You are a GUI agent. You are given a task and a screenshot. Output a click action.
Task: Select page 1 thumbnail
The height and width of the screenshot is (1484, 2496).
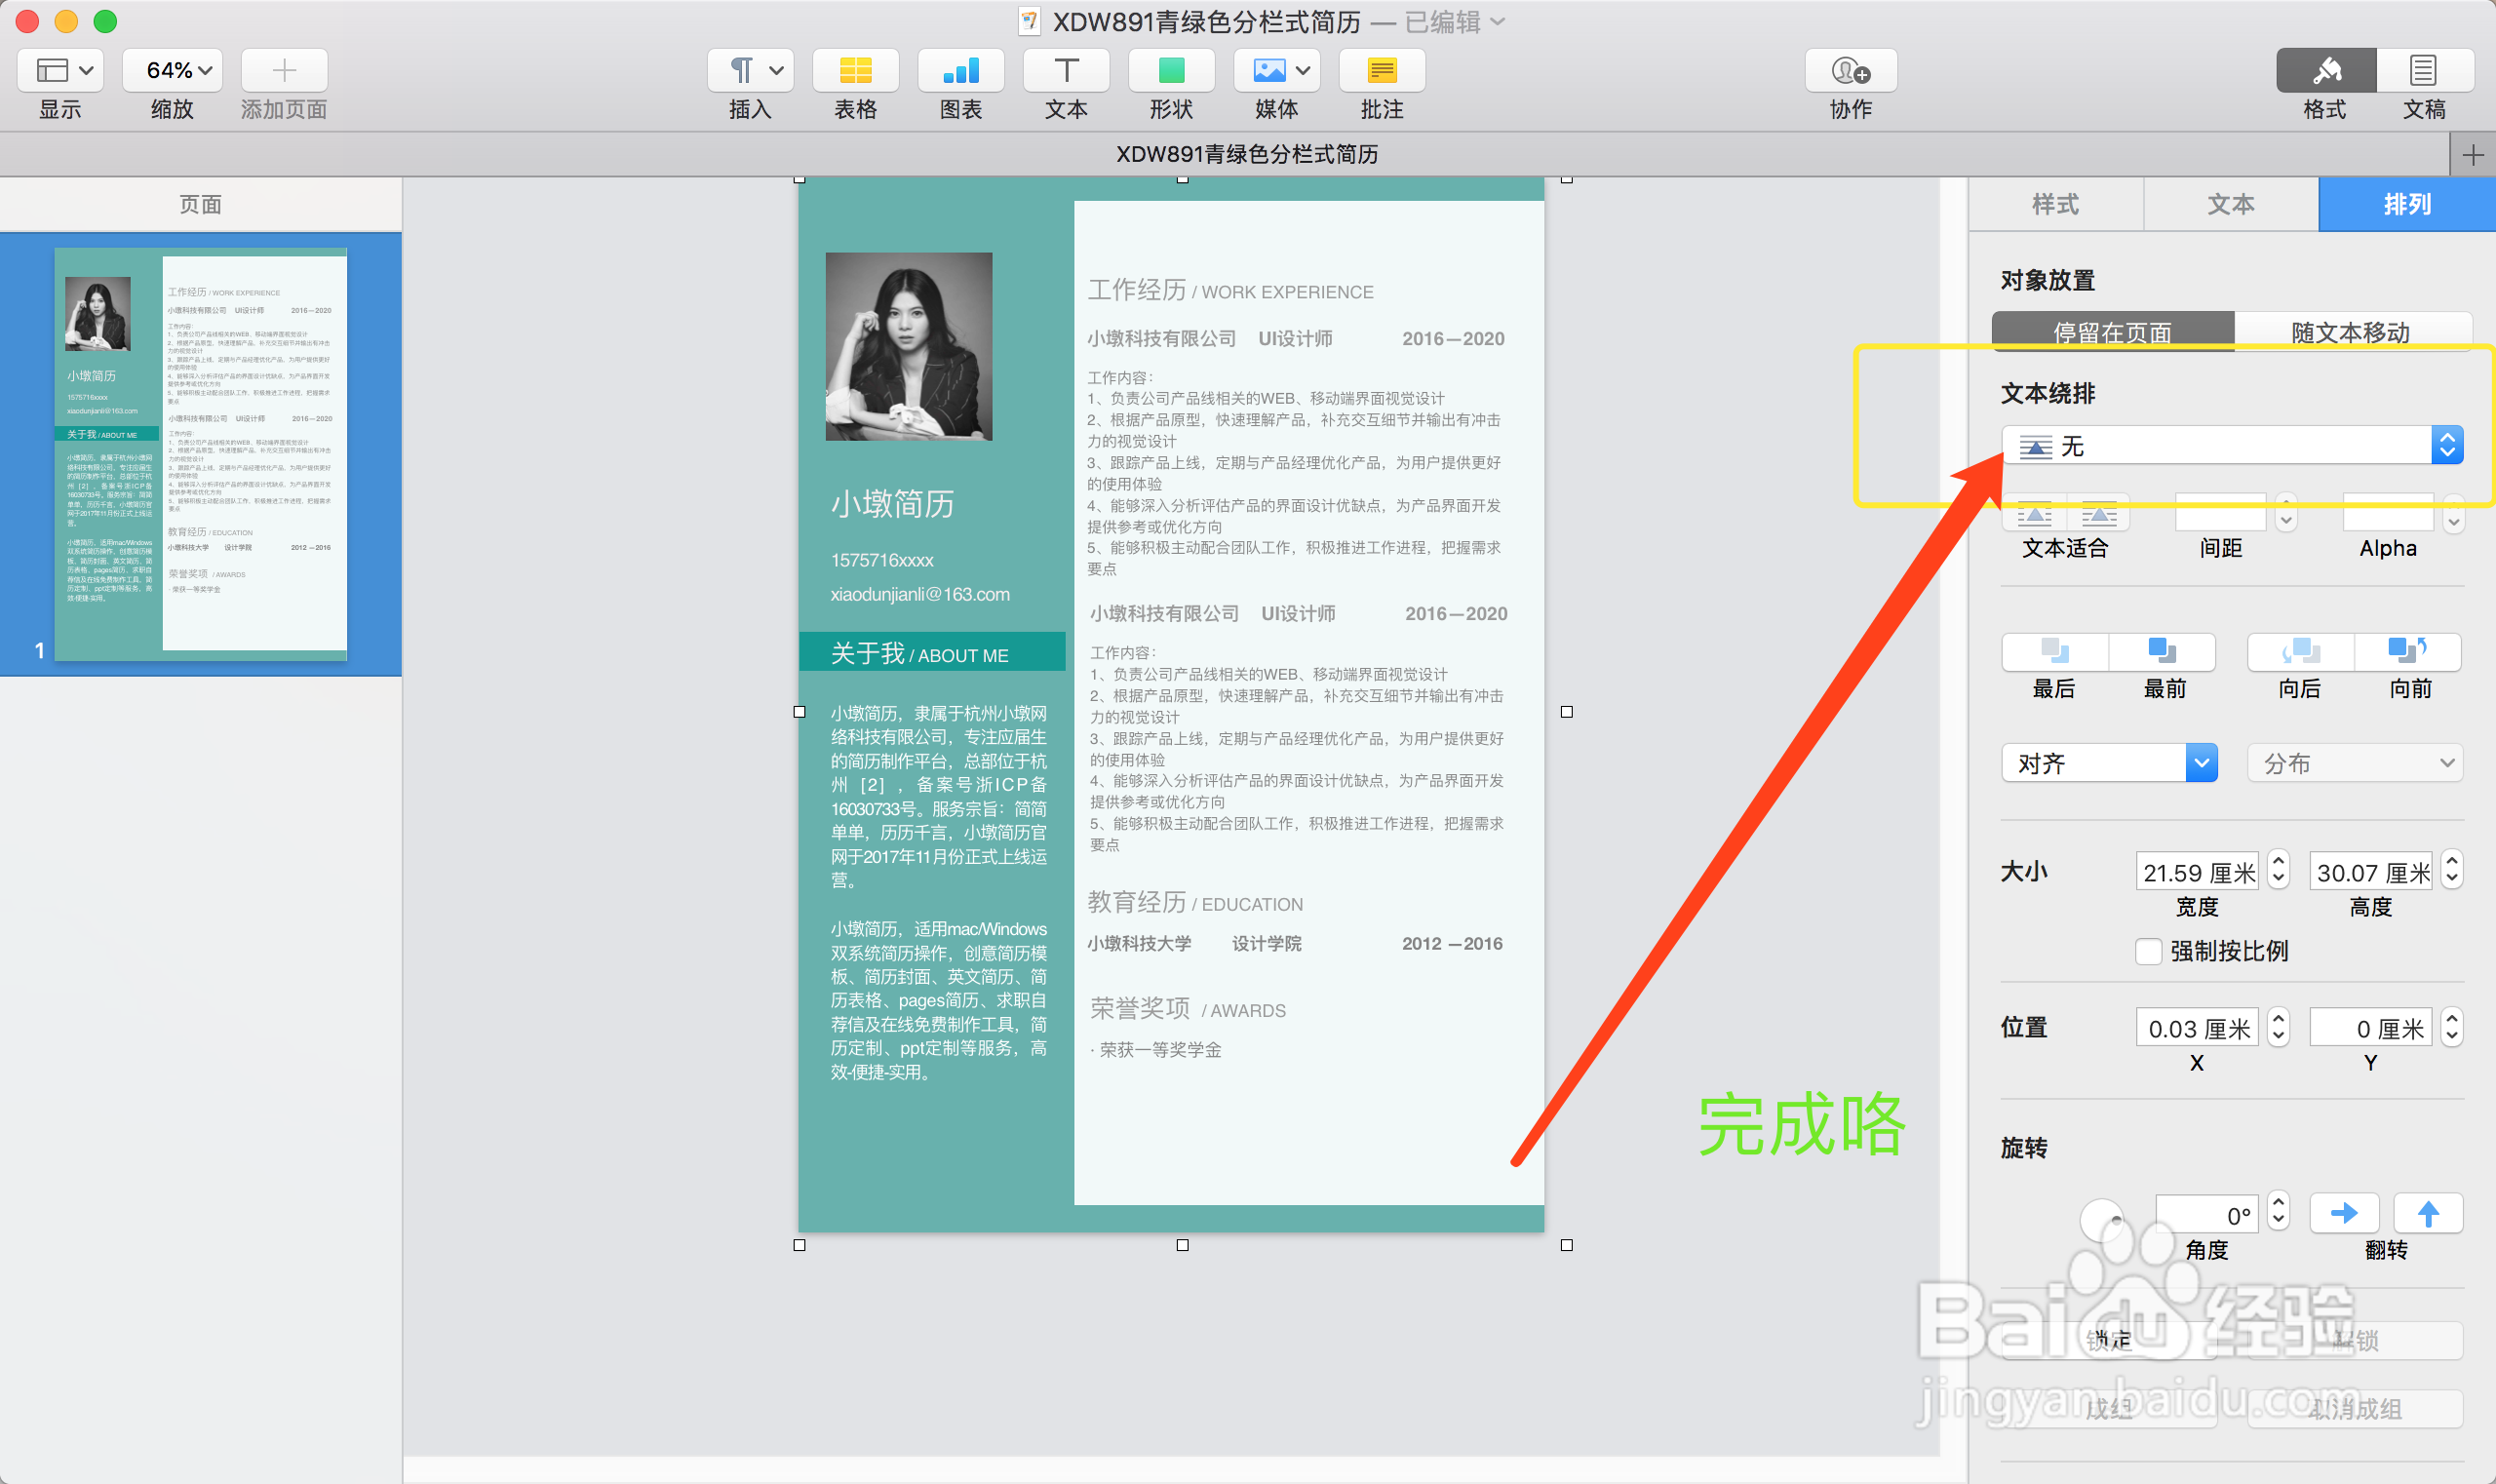[200, 455]
